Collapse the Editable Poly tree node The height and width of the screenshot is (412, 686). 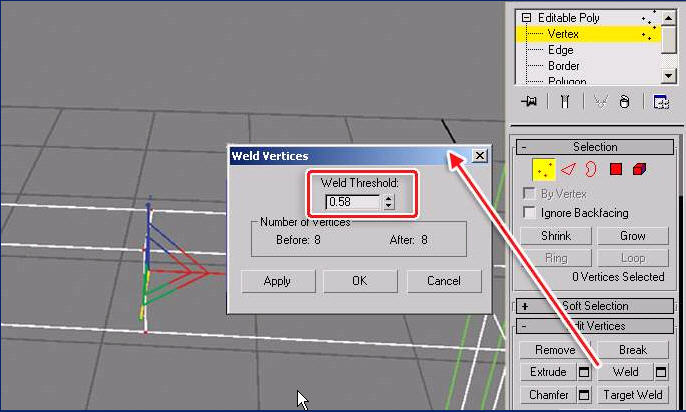[526, 18]
